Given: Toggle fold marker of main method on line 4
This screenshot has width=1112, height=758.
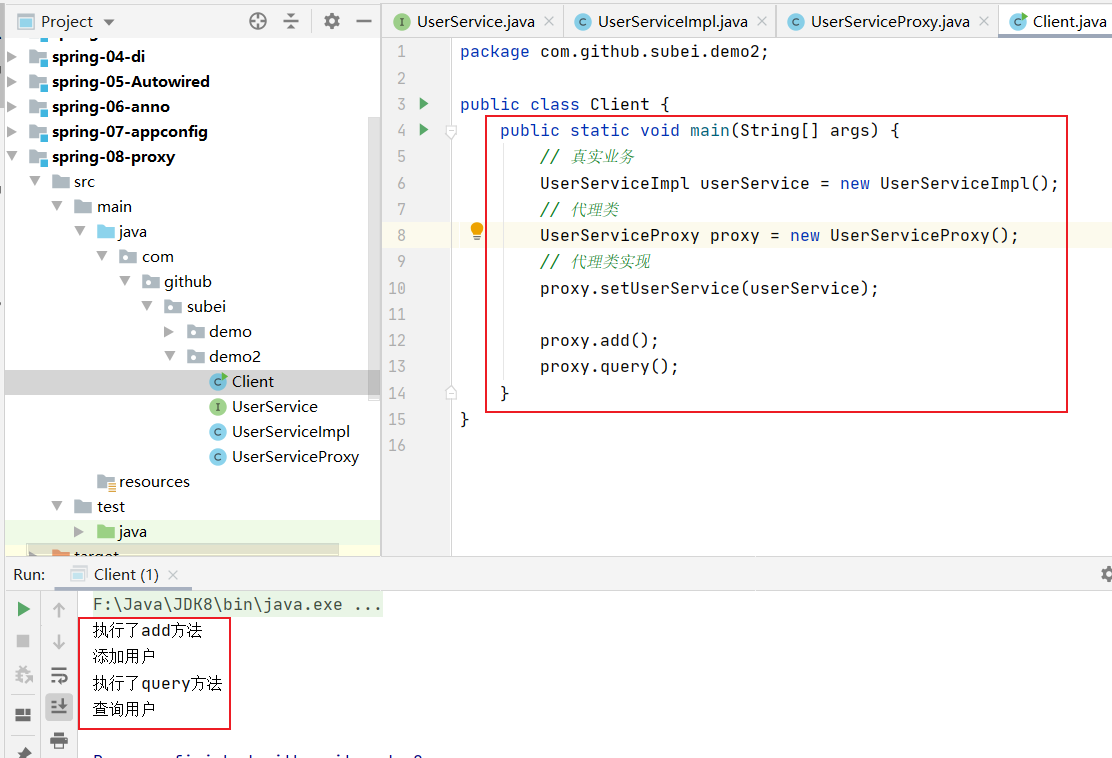Looking at the screenshot, I should (451, 131).
